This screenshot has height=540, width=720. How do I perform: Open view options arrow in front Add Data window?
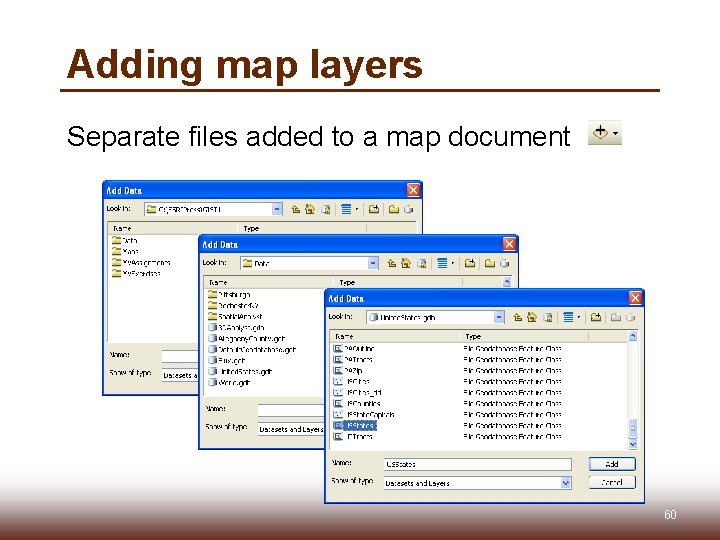point(579,317)
